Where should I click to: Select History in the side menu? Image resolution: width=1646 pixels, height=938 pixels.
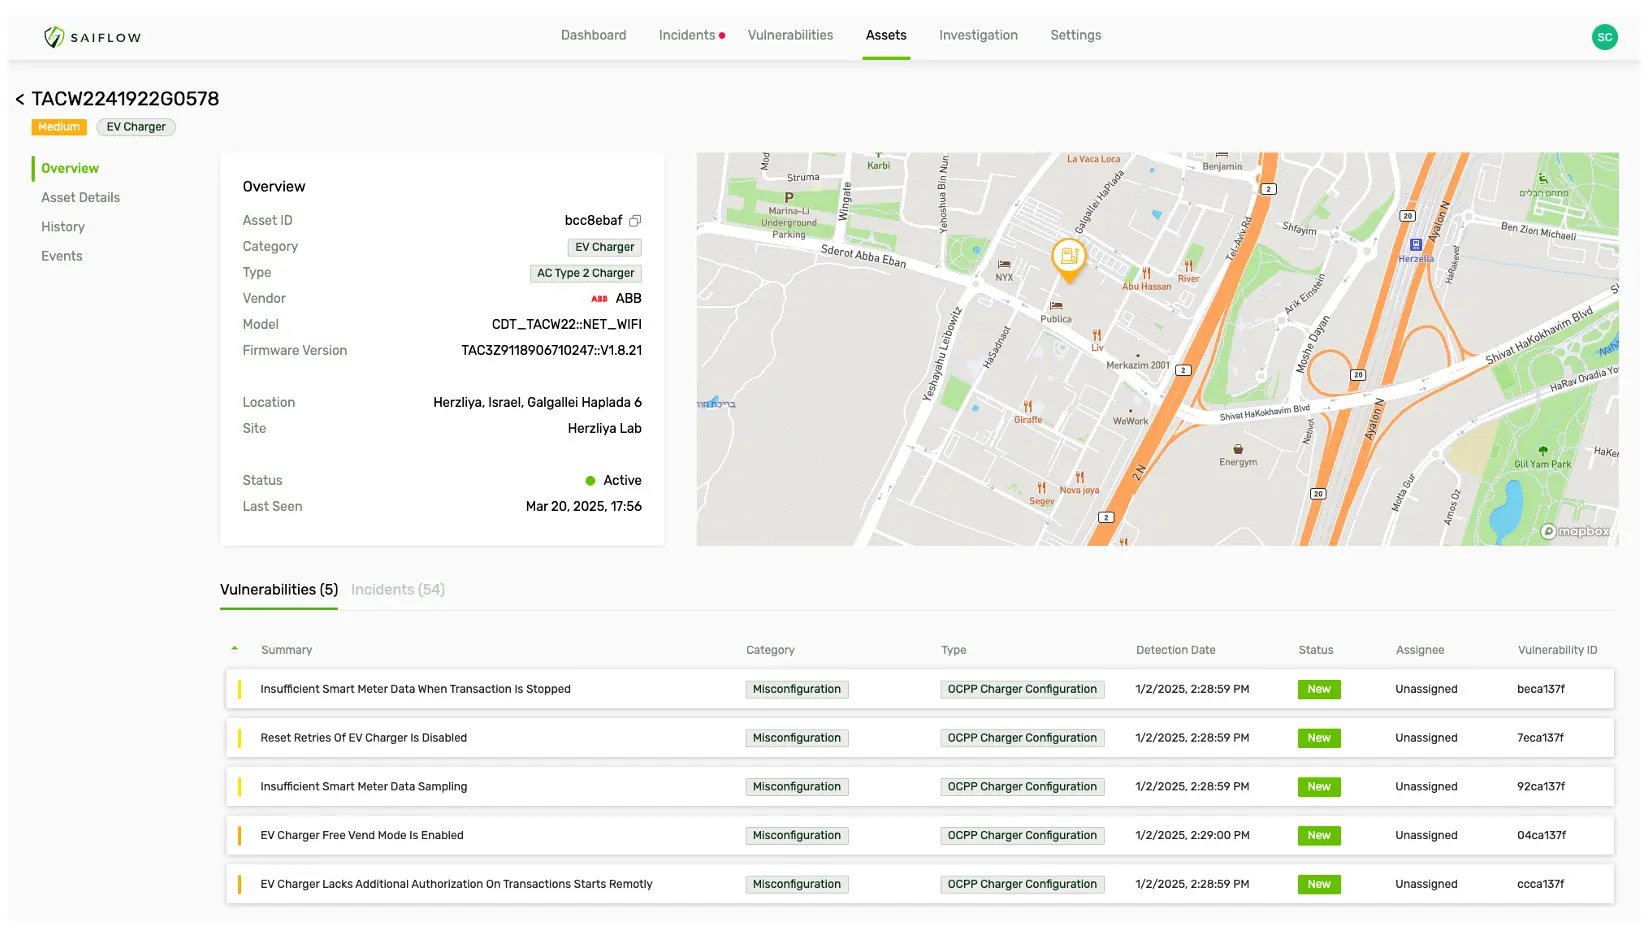coord(63,227)
